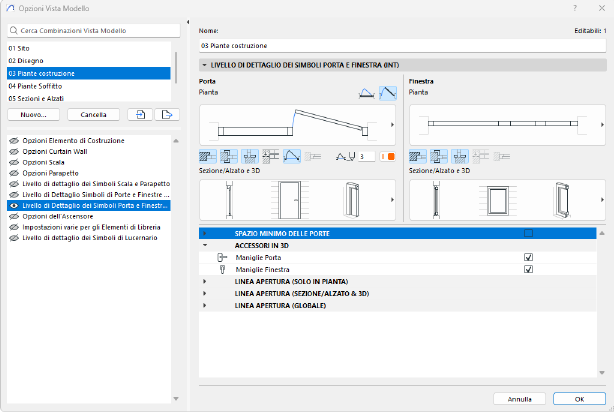The image size is (614, 412).
Task: Select the highlighted door swing symbol icon
Action: pyautogui.click(x=387, y=93)
